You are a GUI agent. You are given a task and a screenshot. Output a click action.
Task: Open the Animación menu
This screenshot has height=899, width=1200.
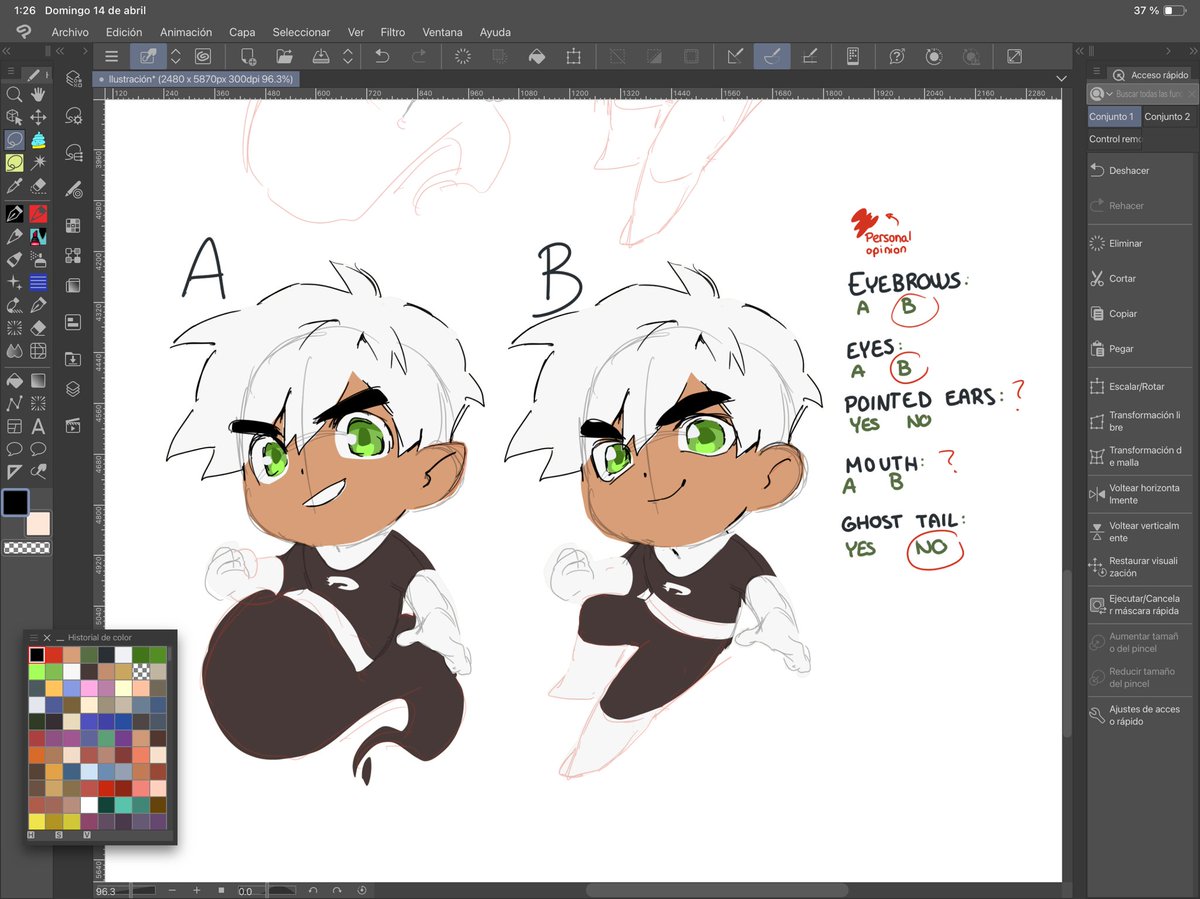click(x=186, y=32)
